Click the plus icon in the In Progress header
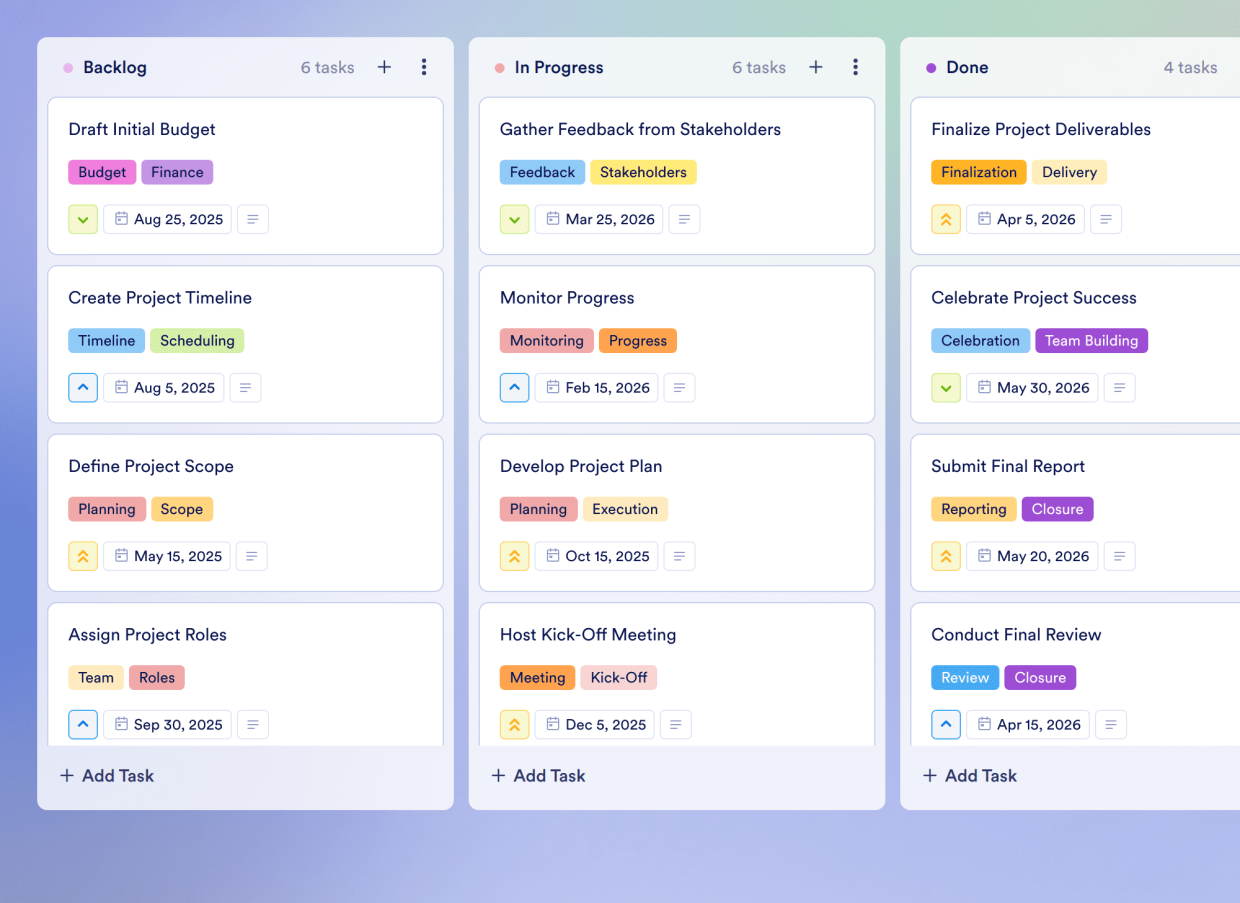1240x903 pixels. tap(816, 67)
